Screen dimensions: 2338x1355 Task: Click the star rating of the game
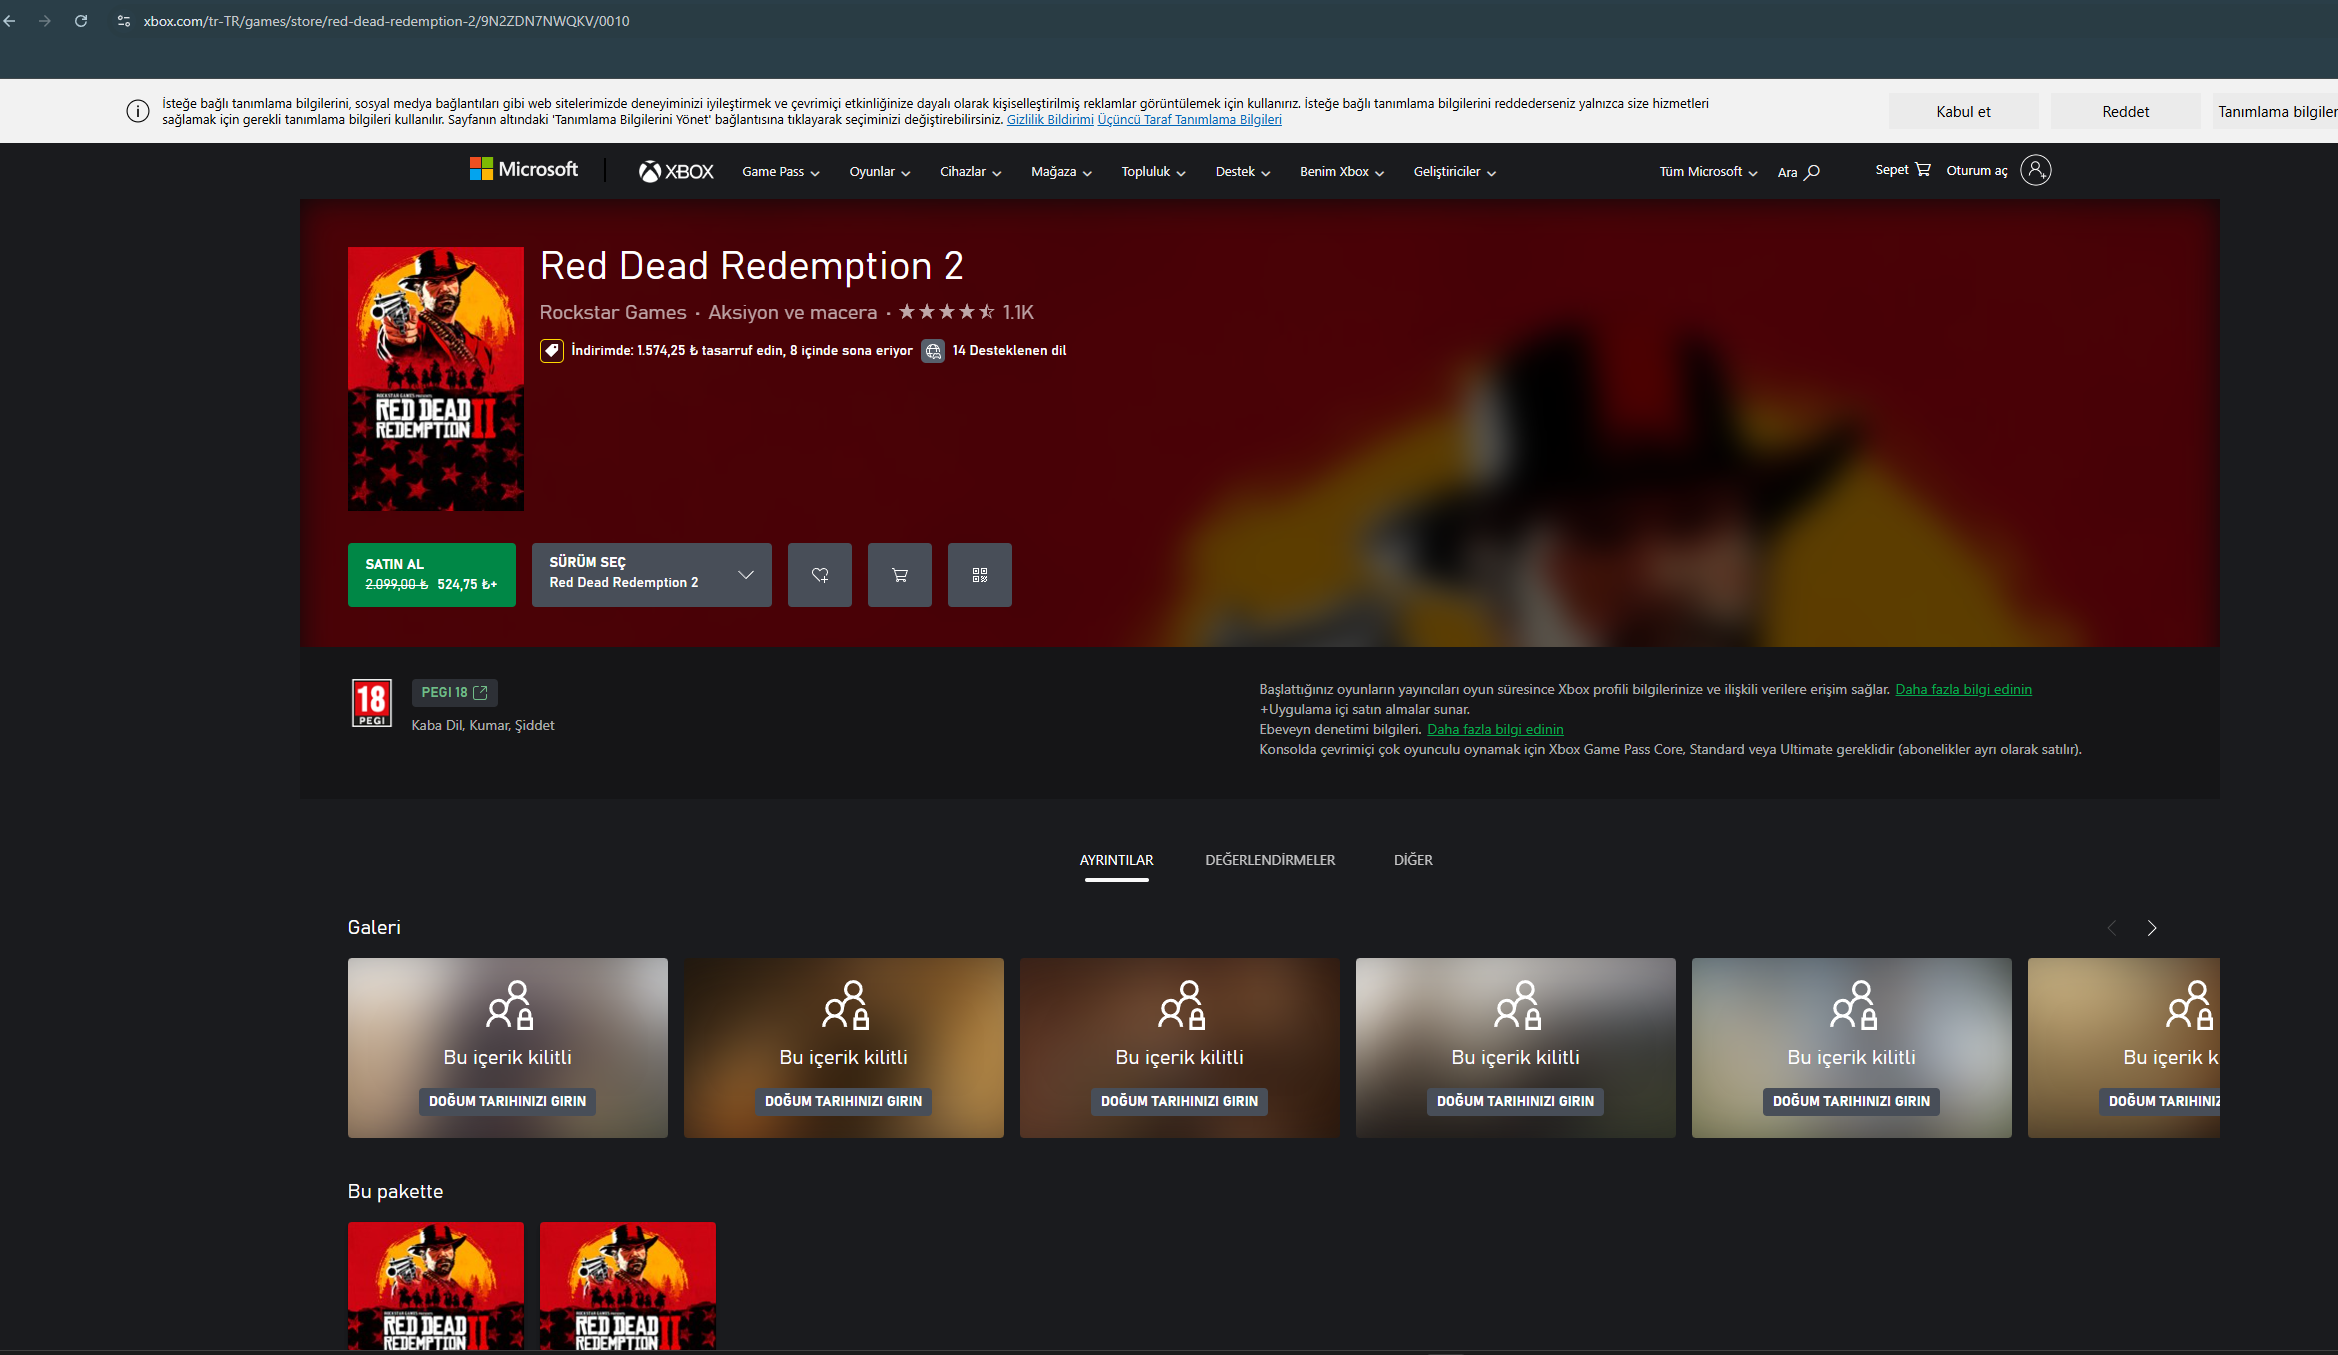[x=946, y=312]
